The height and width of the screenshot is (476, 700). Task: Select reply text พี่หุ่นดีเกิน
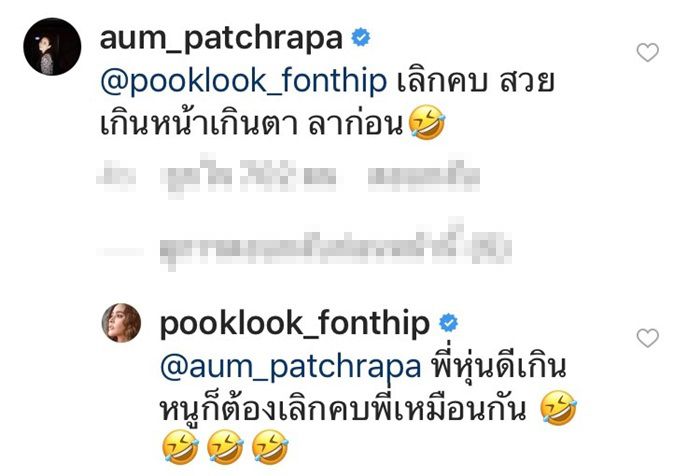[498, 366]
